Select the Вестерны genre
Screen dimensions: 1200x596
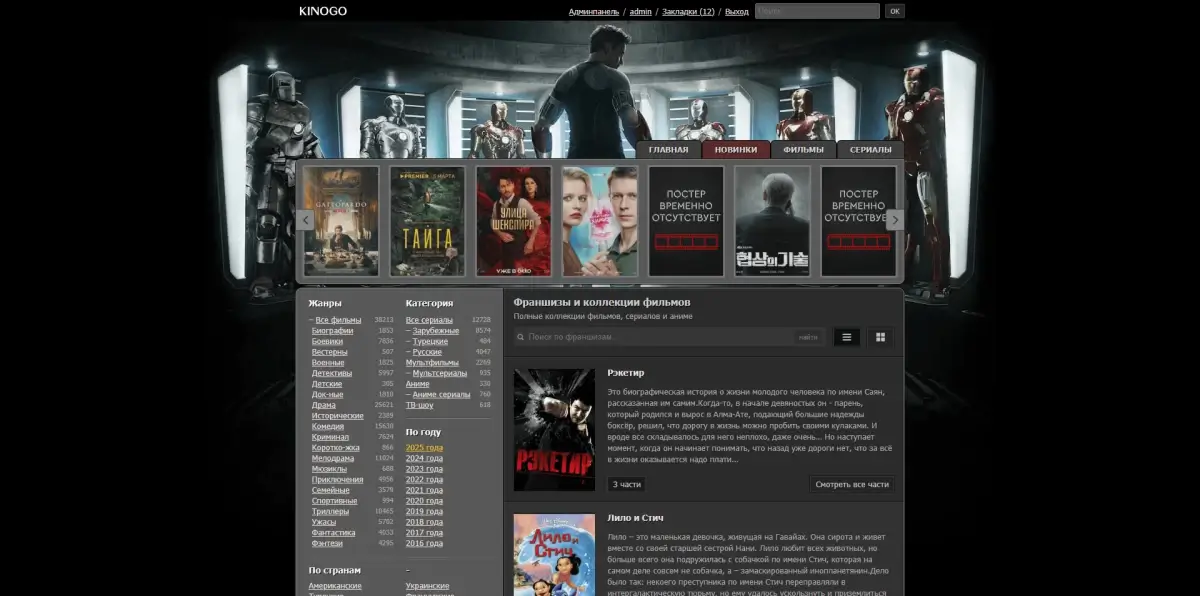point(330,352)
